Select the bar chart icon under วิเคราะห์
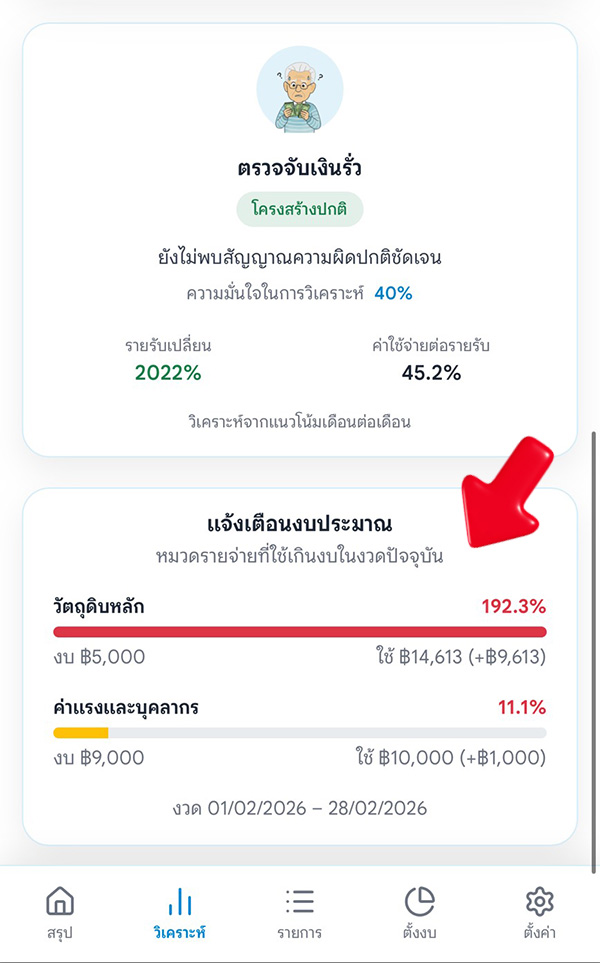The image size is (600, 963). pos(178,902)
